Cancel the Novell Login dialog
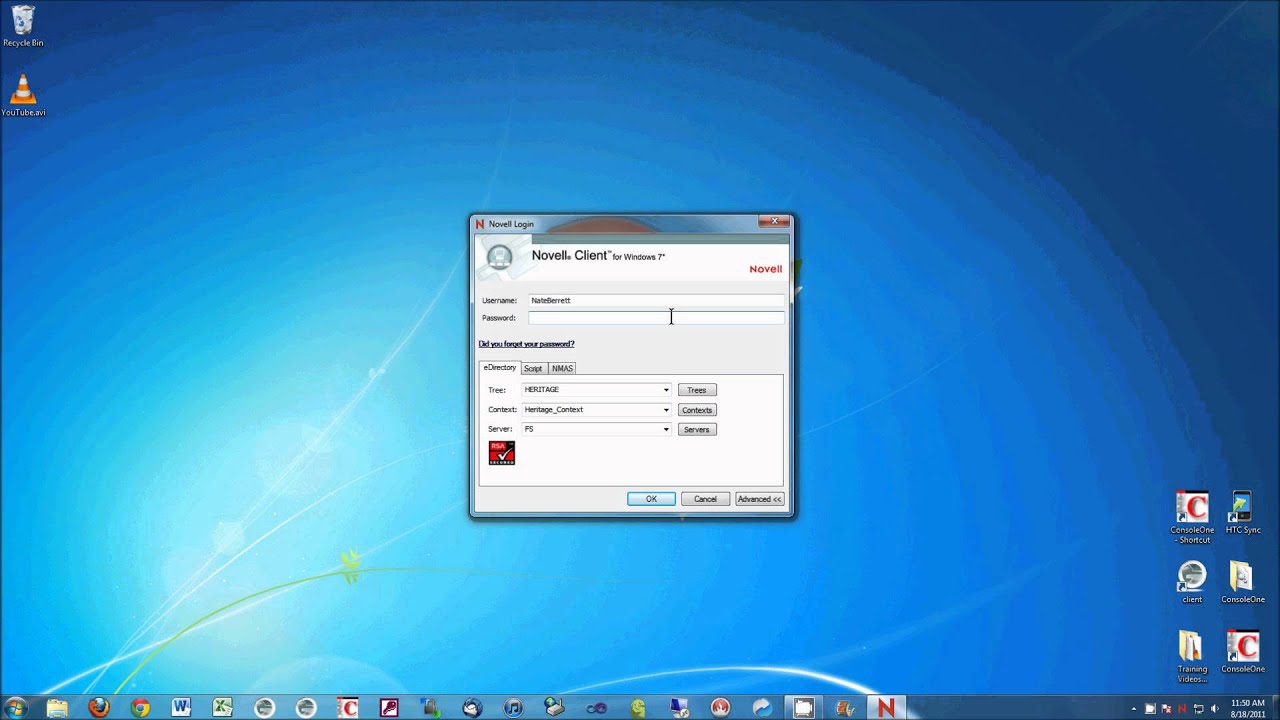1280x720 pixels. (705, 499)
